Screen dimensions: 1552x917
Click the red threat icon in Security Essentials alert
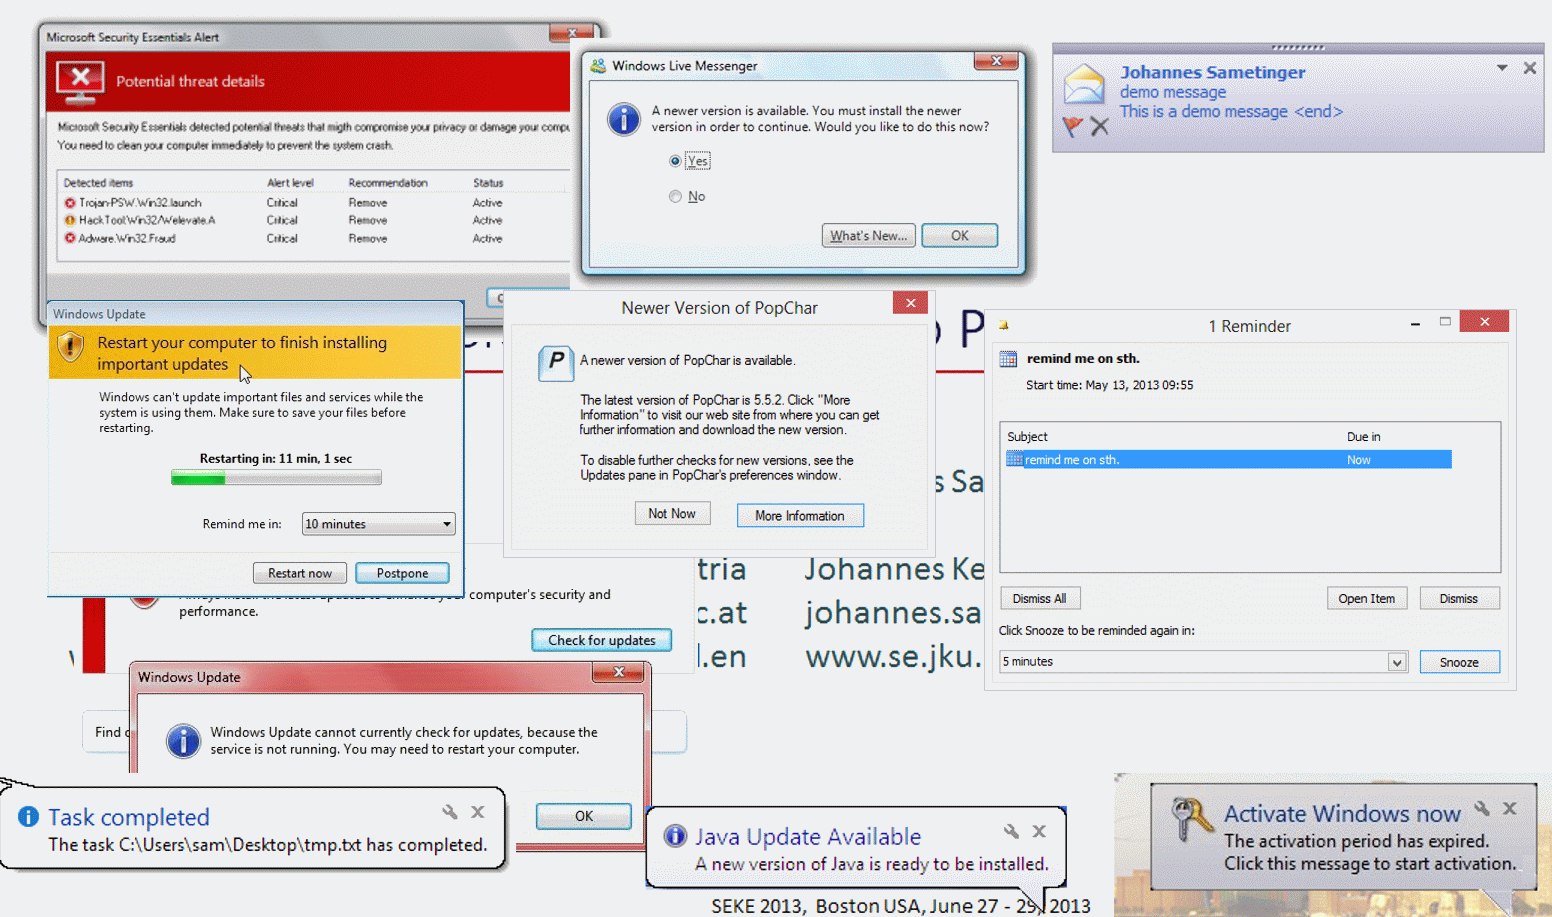tap(80, 82)
